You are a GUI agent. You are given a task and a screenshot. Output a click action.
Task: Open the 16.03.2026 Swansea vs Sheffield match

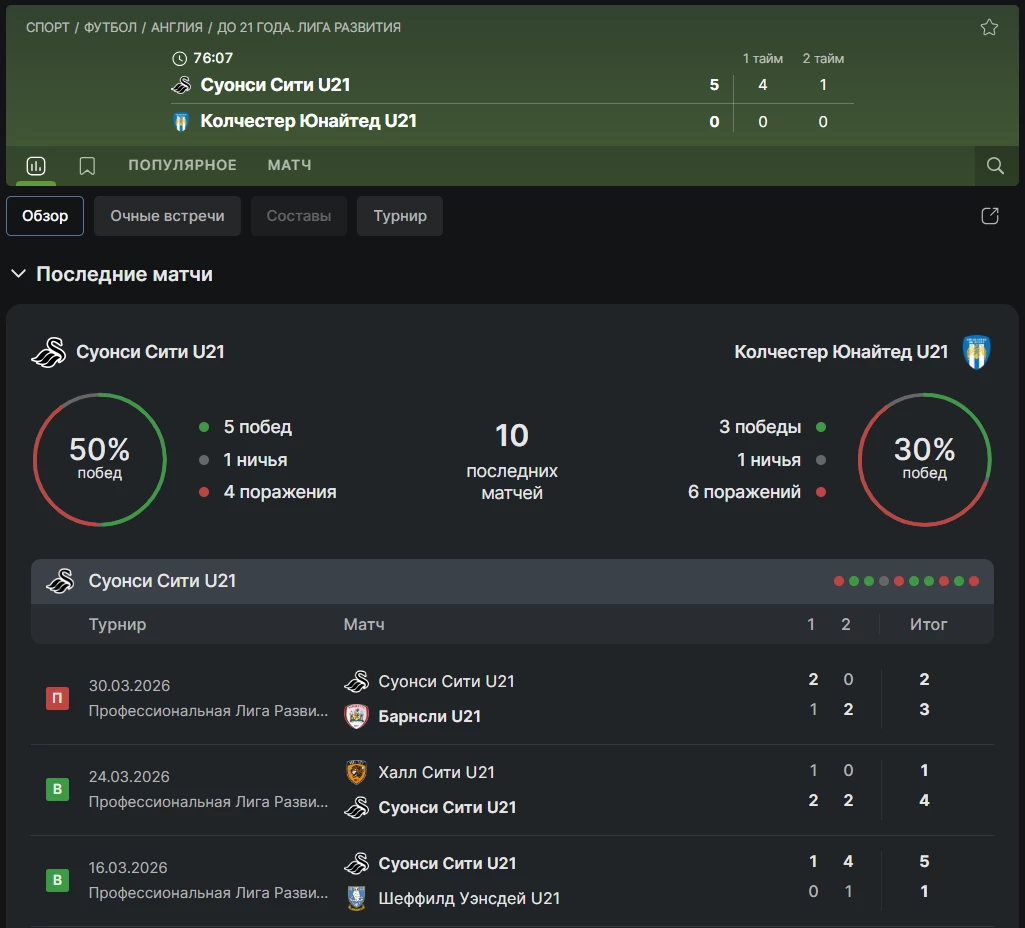[447, 864]
